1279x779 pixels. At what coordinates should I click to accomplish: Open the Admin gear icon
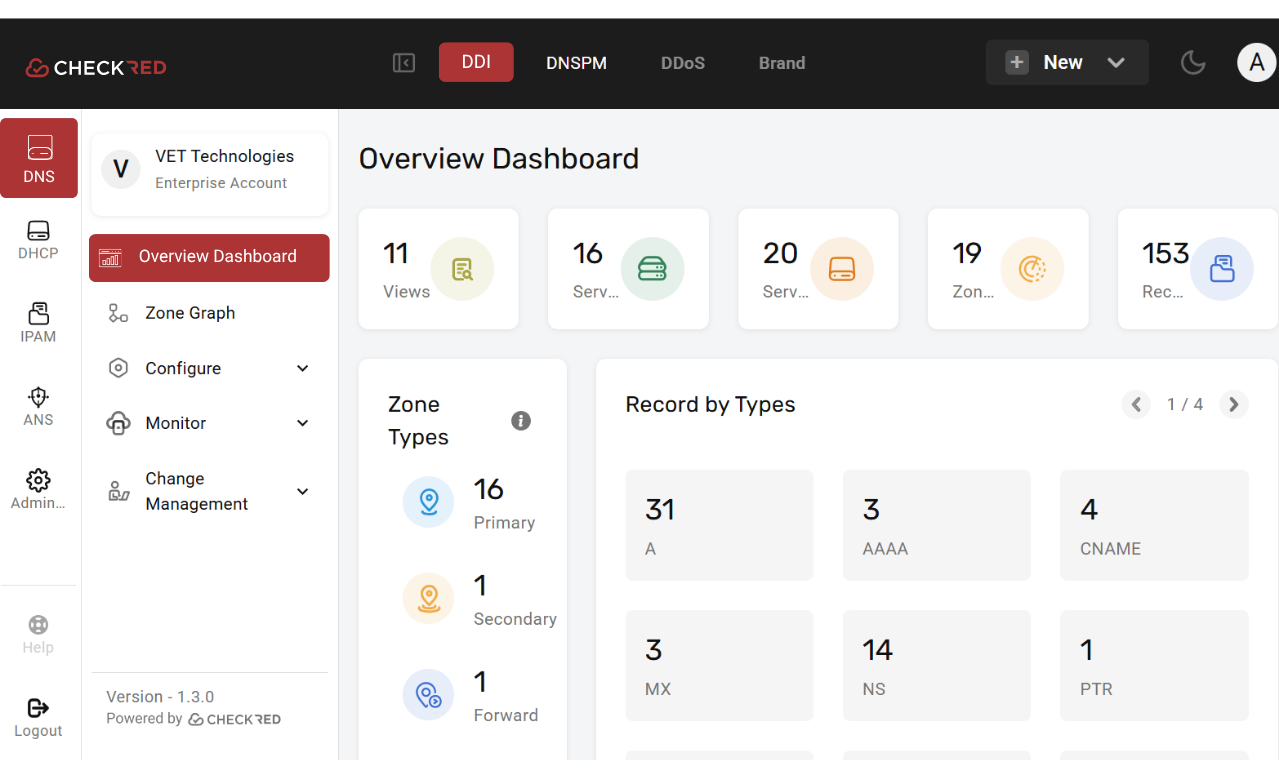tap(38, 489)
